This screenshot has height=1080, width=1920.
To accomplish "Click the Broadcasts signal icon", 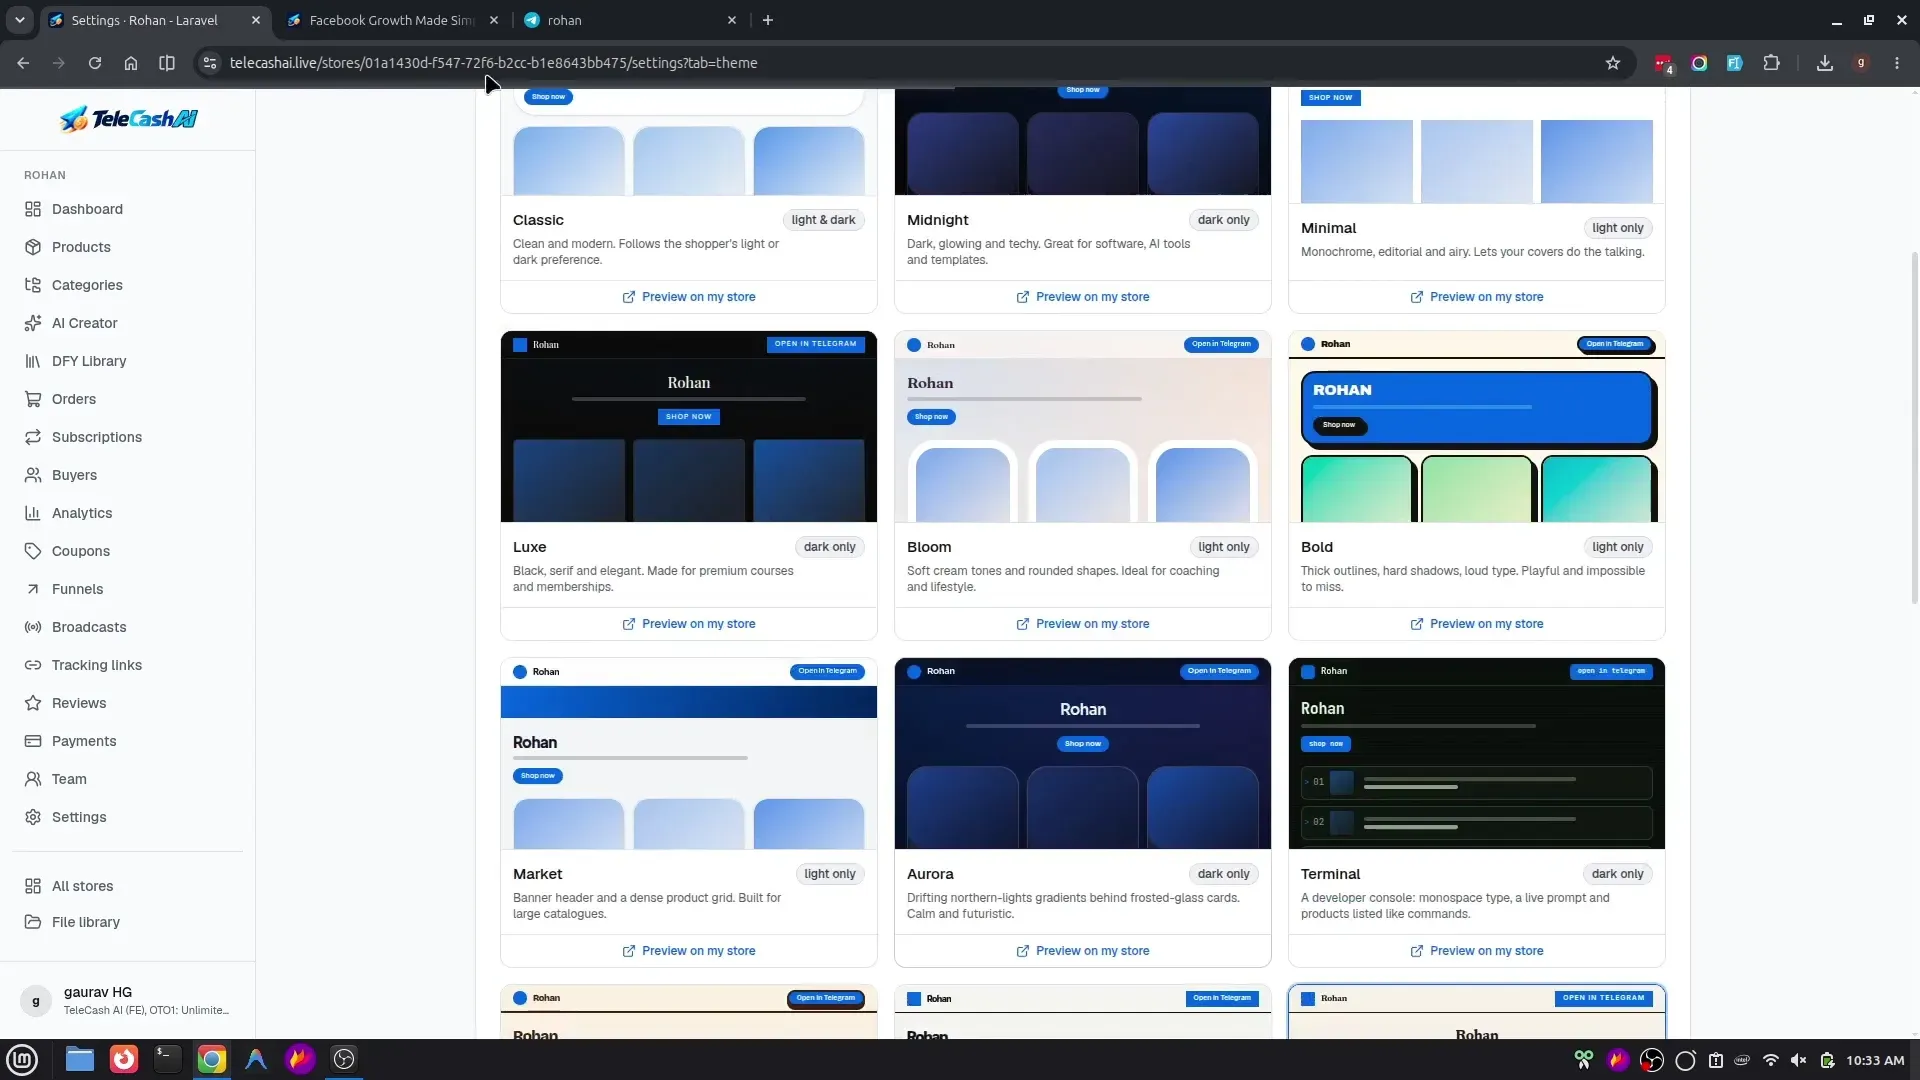I will pos(33,627).
